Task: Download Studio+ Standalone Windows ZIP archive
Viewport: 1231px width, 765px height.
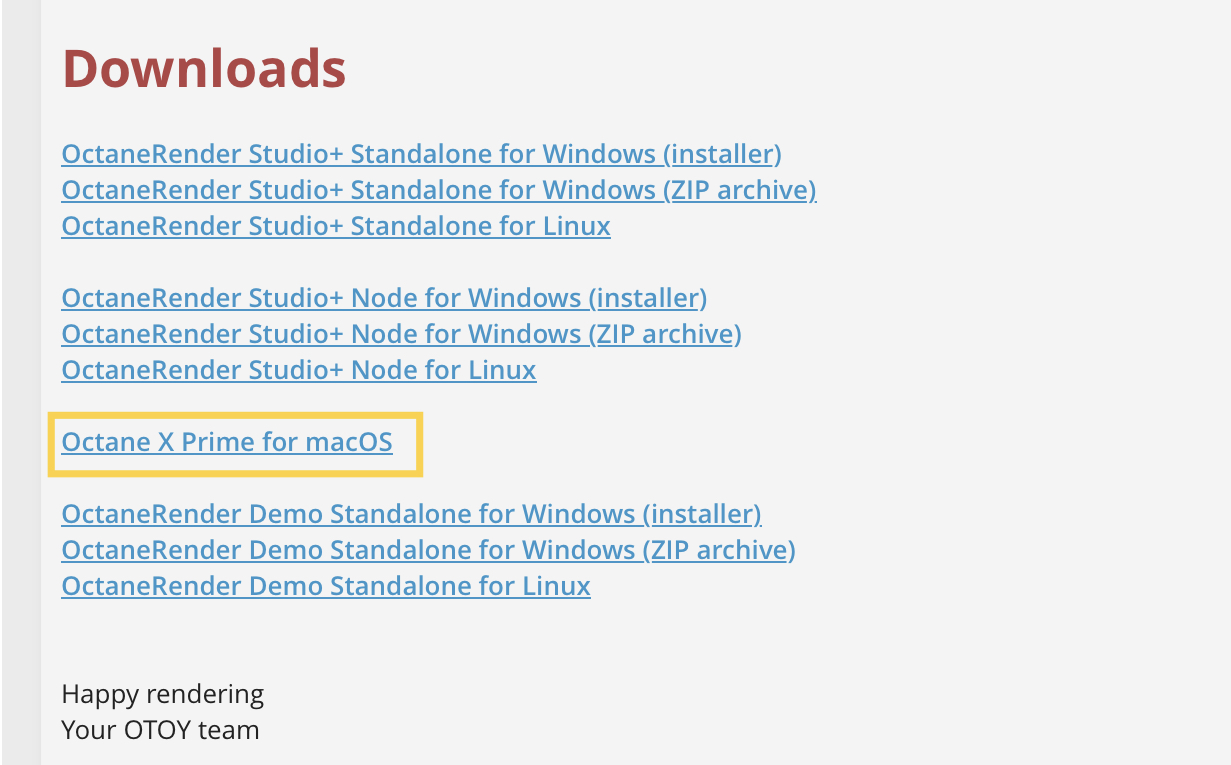Action: pyautogui.click(x=438, y=190)
